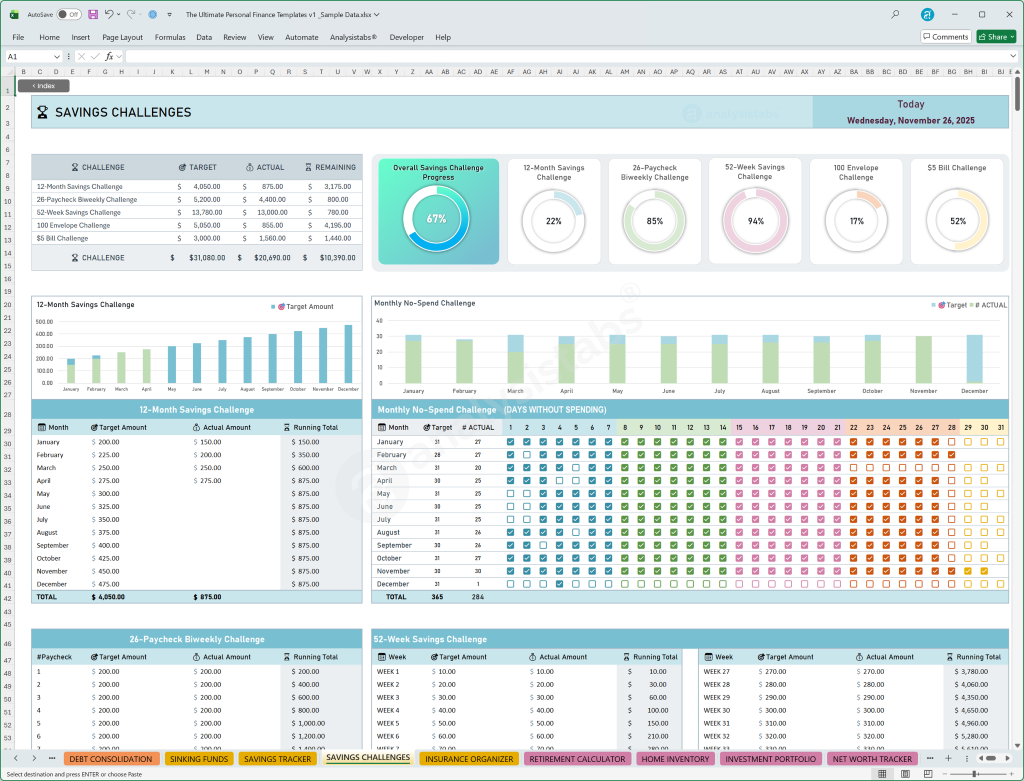1024x781 pixels.
Task: Click the Insert Function fx icon
Action: 110,57
